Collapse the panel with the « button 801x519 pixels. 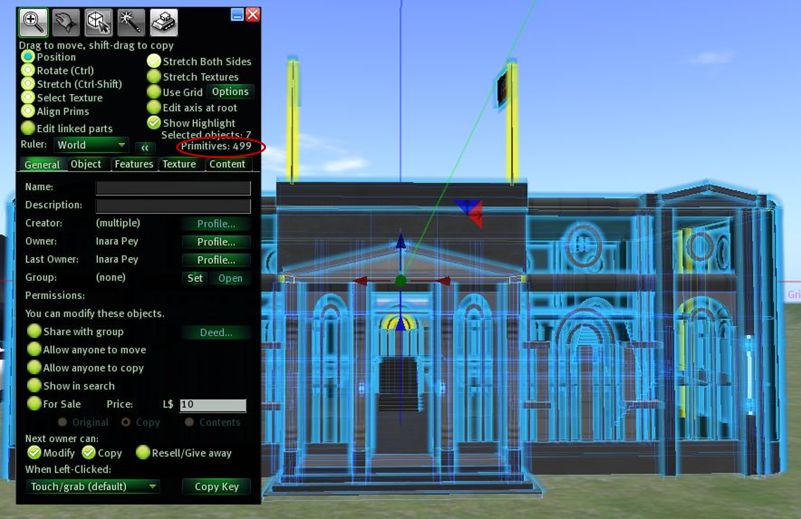click(x=146, y=146)
